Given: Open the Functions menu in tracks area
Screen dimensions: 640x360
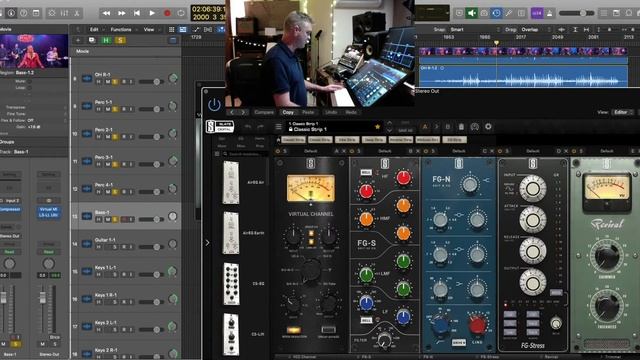Looking at the screenshot, I should (x=121, y=29).
